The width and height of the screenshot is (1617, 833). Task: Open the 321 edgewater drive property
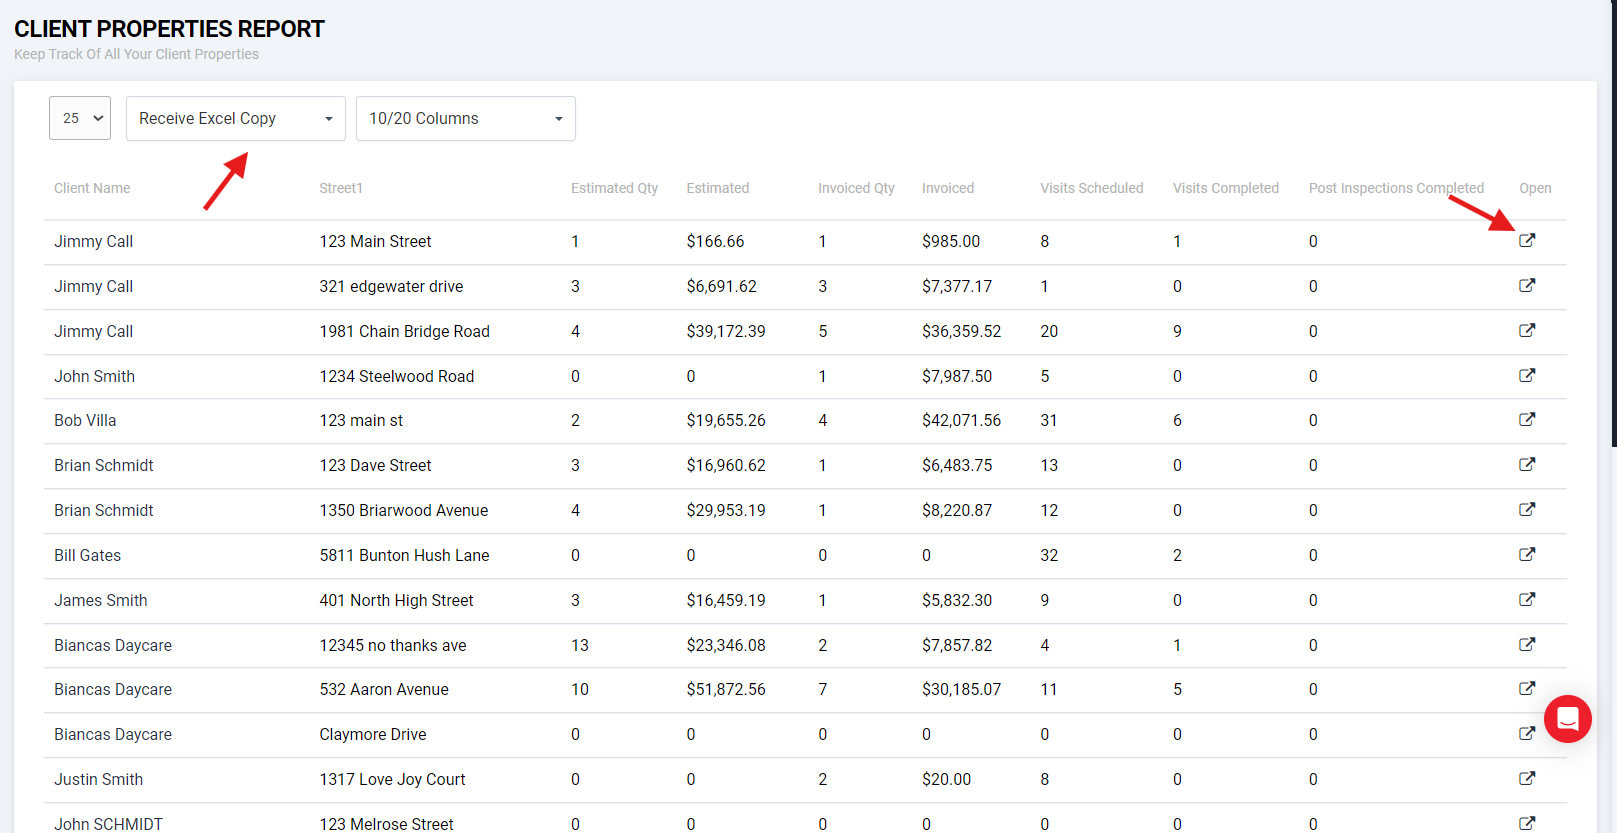1526,286
